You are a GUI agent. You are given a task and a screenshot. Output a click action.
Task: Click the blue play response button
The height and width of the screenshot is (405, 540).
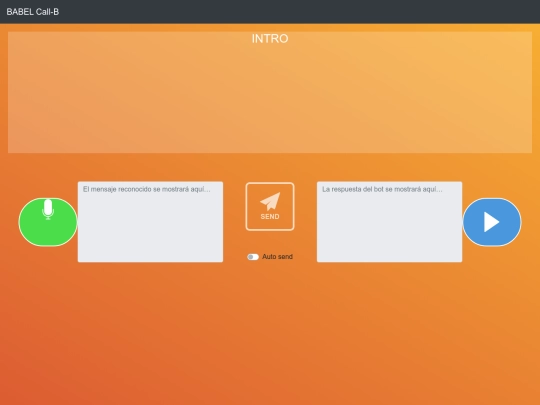click(x=492, y=222)
